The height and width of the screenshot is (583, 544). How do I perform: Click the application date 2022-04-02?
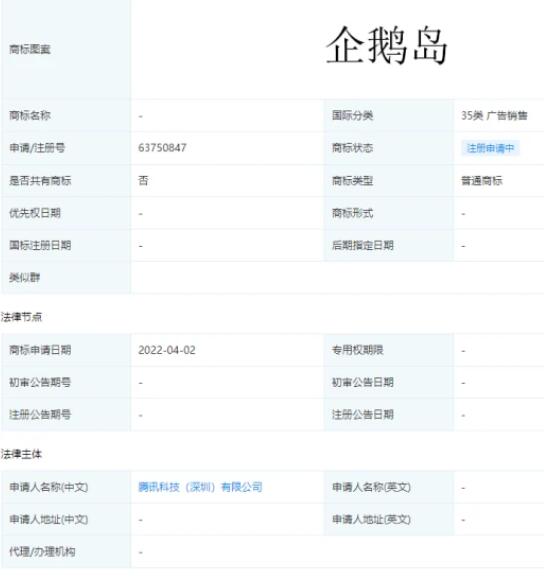(x=167, y=350)
